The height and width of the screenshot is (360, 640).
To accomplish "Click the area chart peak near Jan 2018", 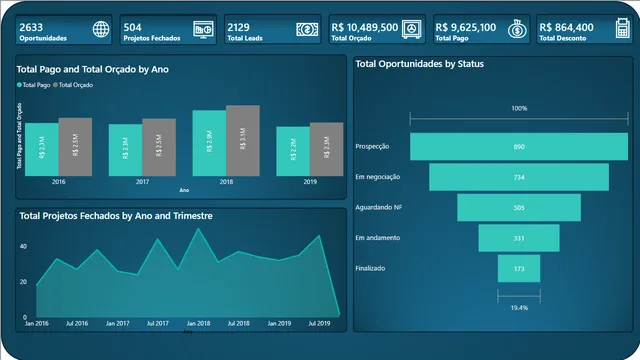I will pyautogui.click(x=198, y=229).
